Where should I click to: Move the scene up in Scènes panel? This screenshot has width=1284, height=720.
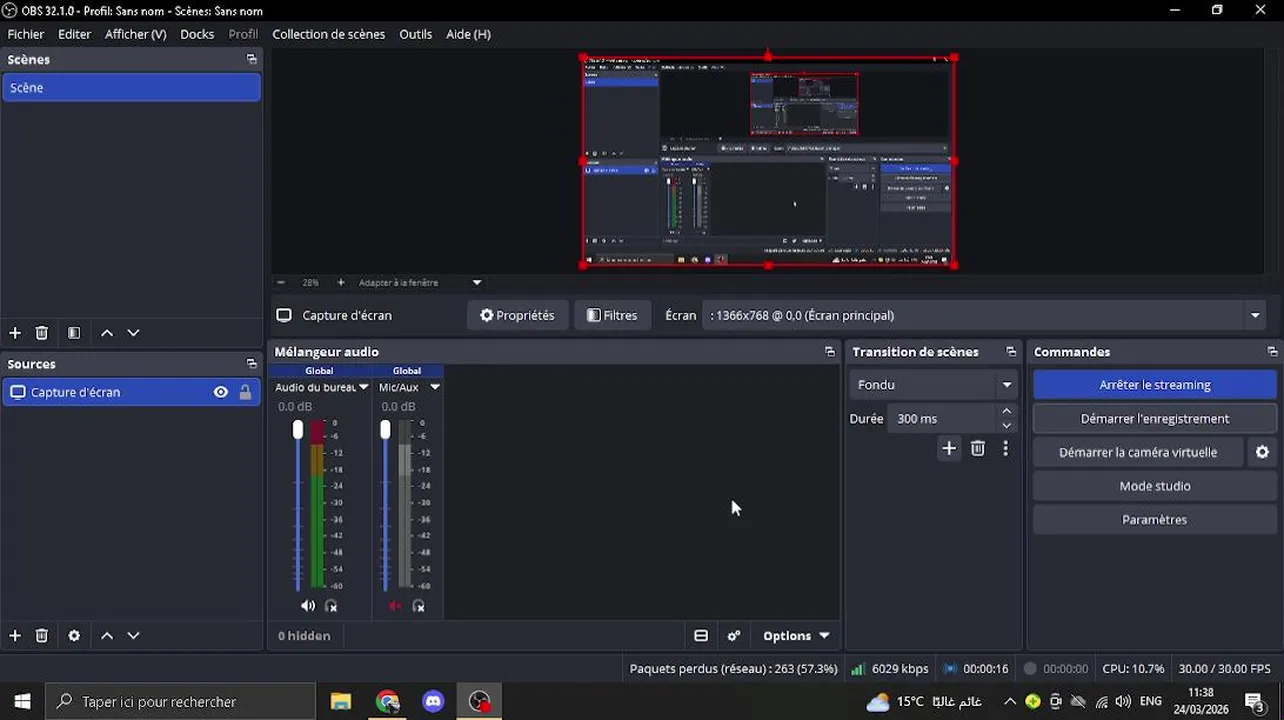[107, 333]
